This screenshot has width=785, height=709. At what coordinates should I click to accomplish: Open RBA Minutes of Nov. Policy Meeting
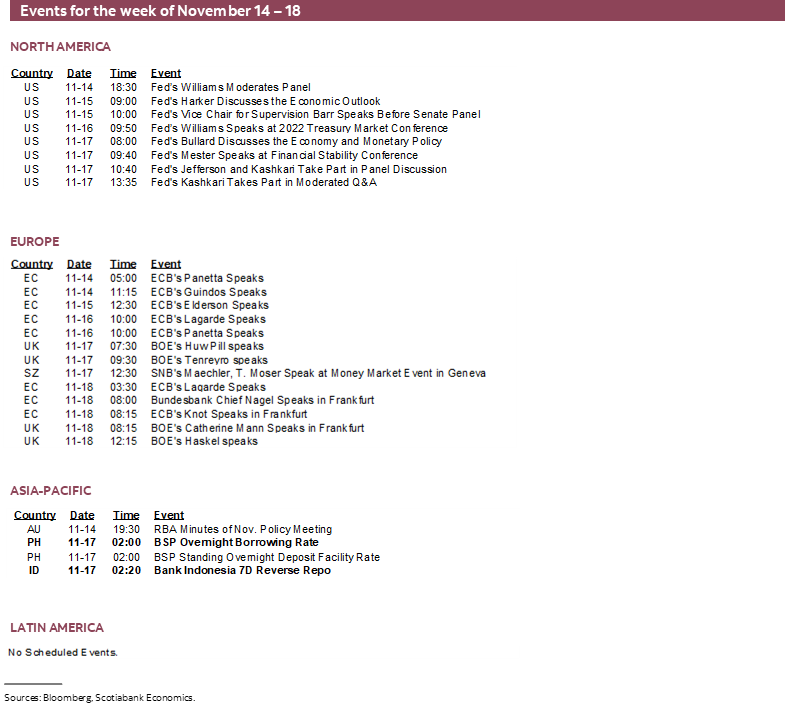click(243, 529)
